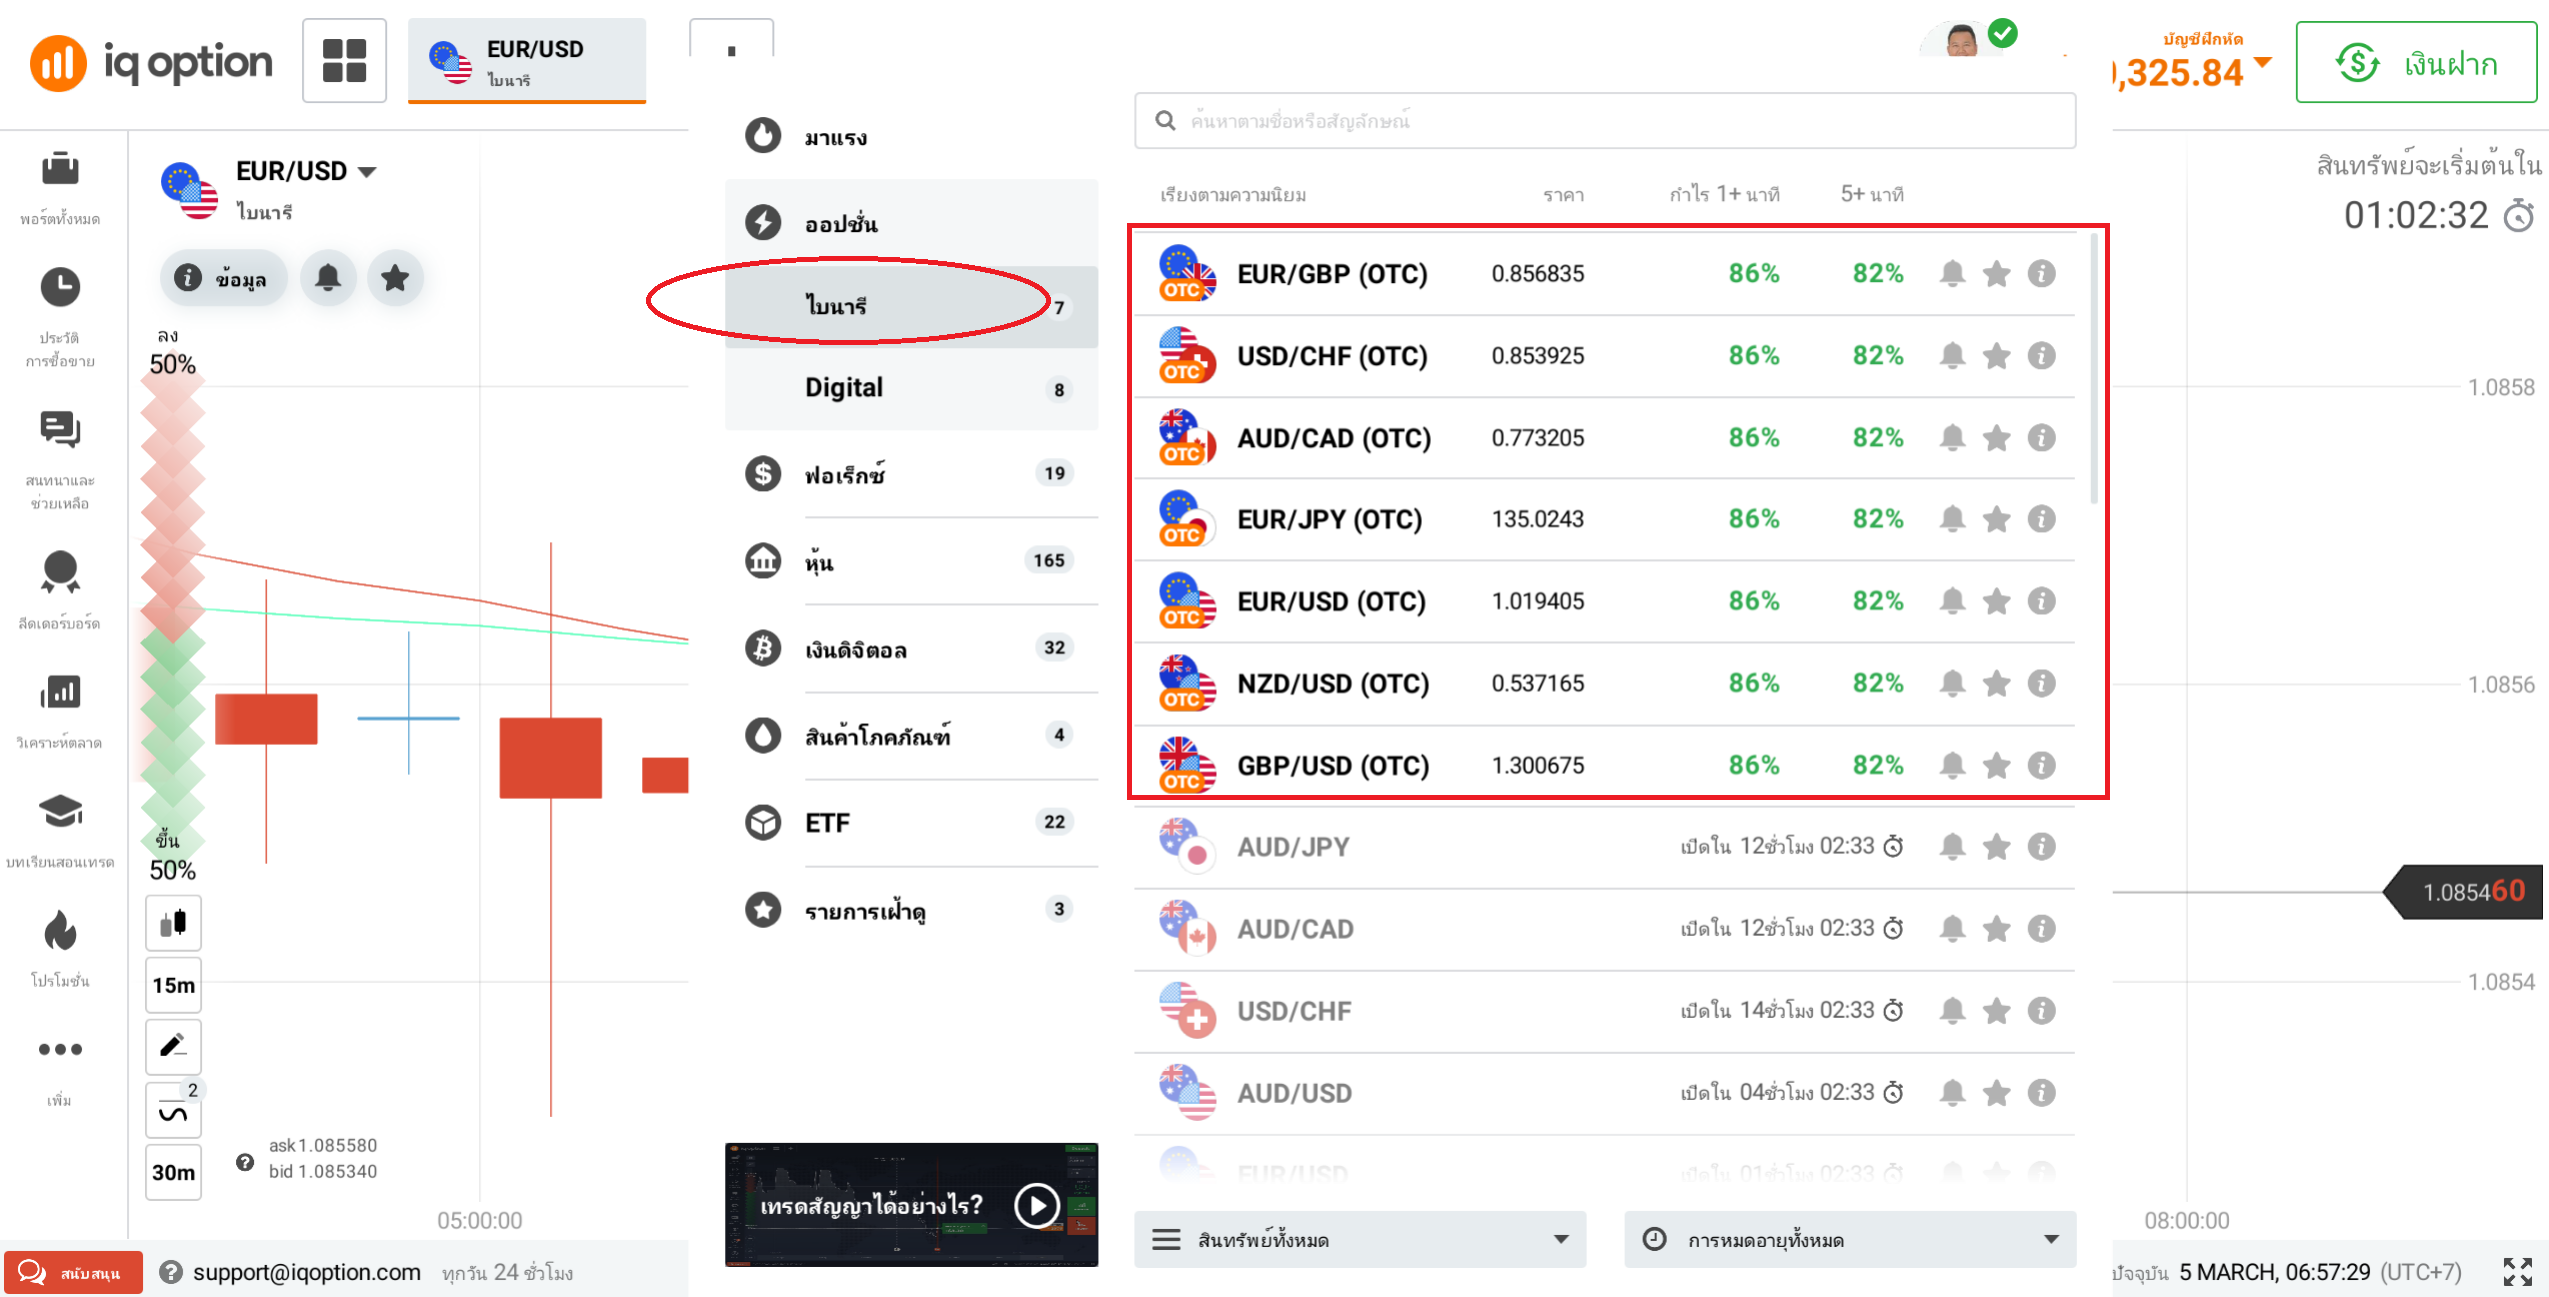Open the Crypto category with 32 assets

coord(911,648)
